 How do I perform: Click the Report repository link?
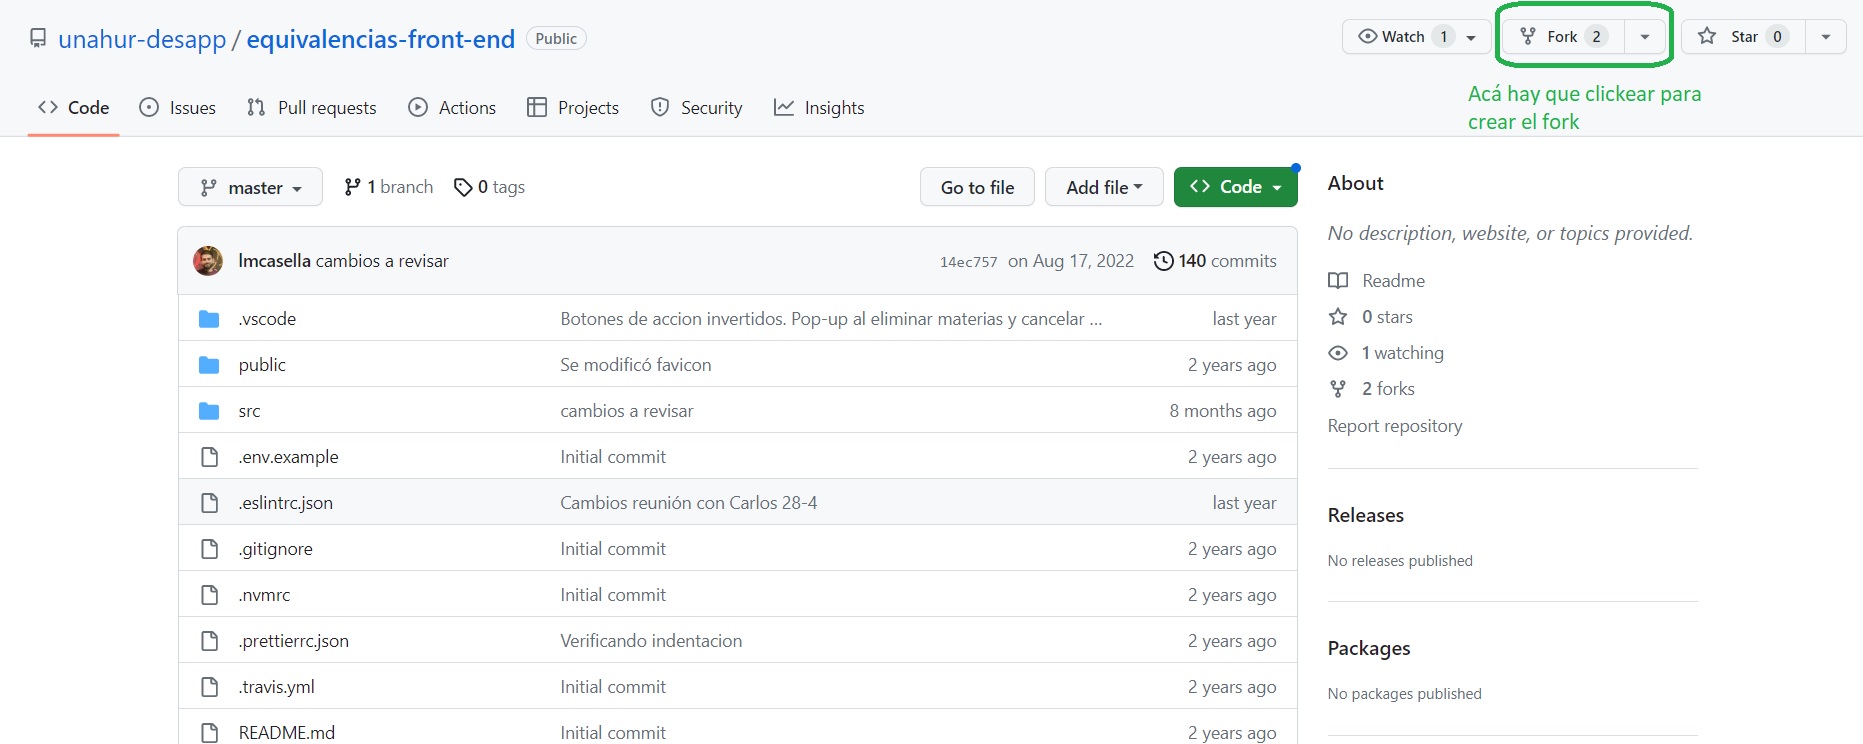1394,426
